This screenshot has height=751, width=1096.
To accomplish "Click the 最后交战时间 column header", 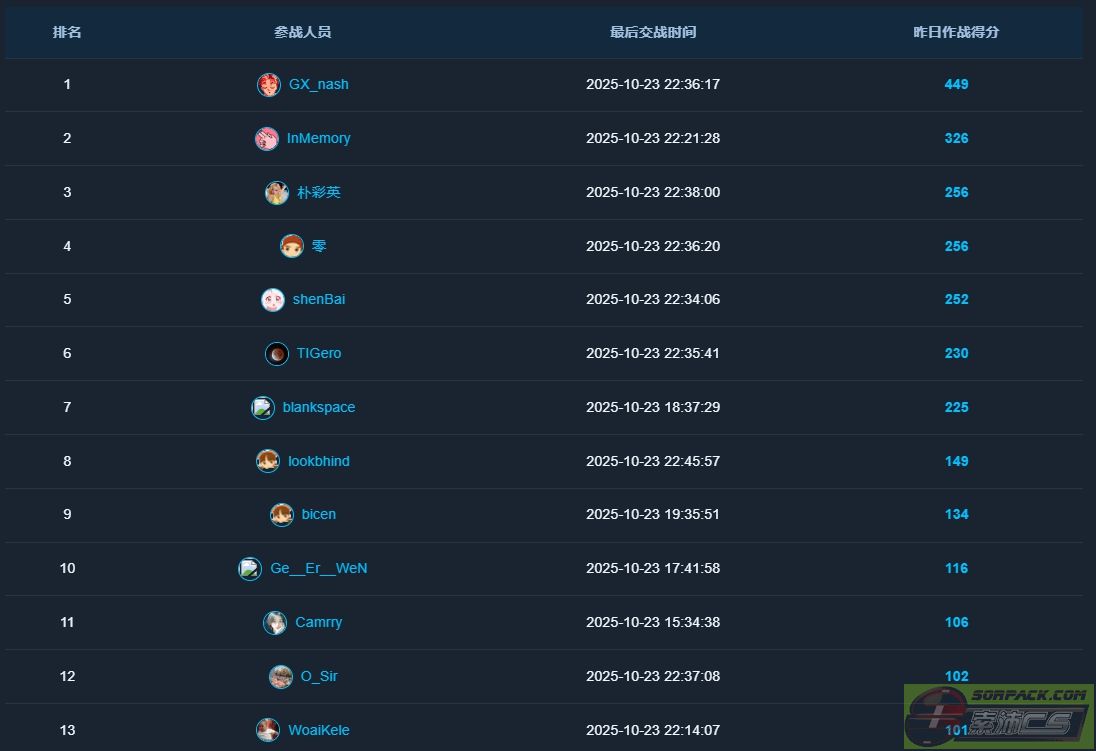I will pyautogui.click(x=653, y=32).
